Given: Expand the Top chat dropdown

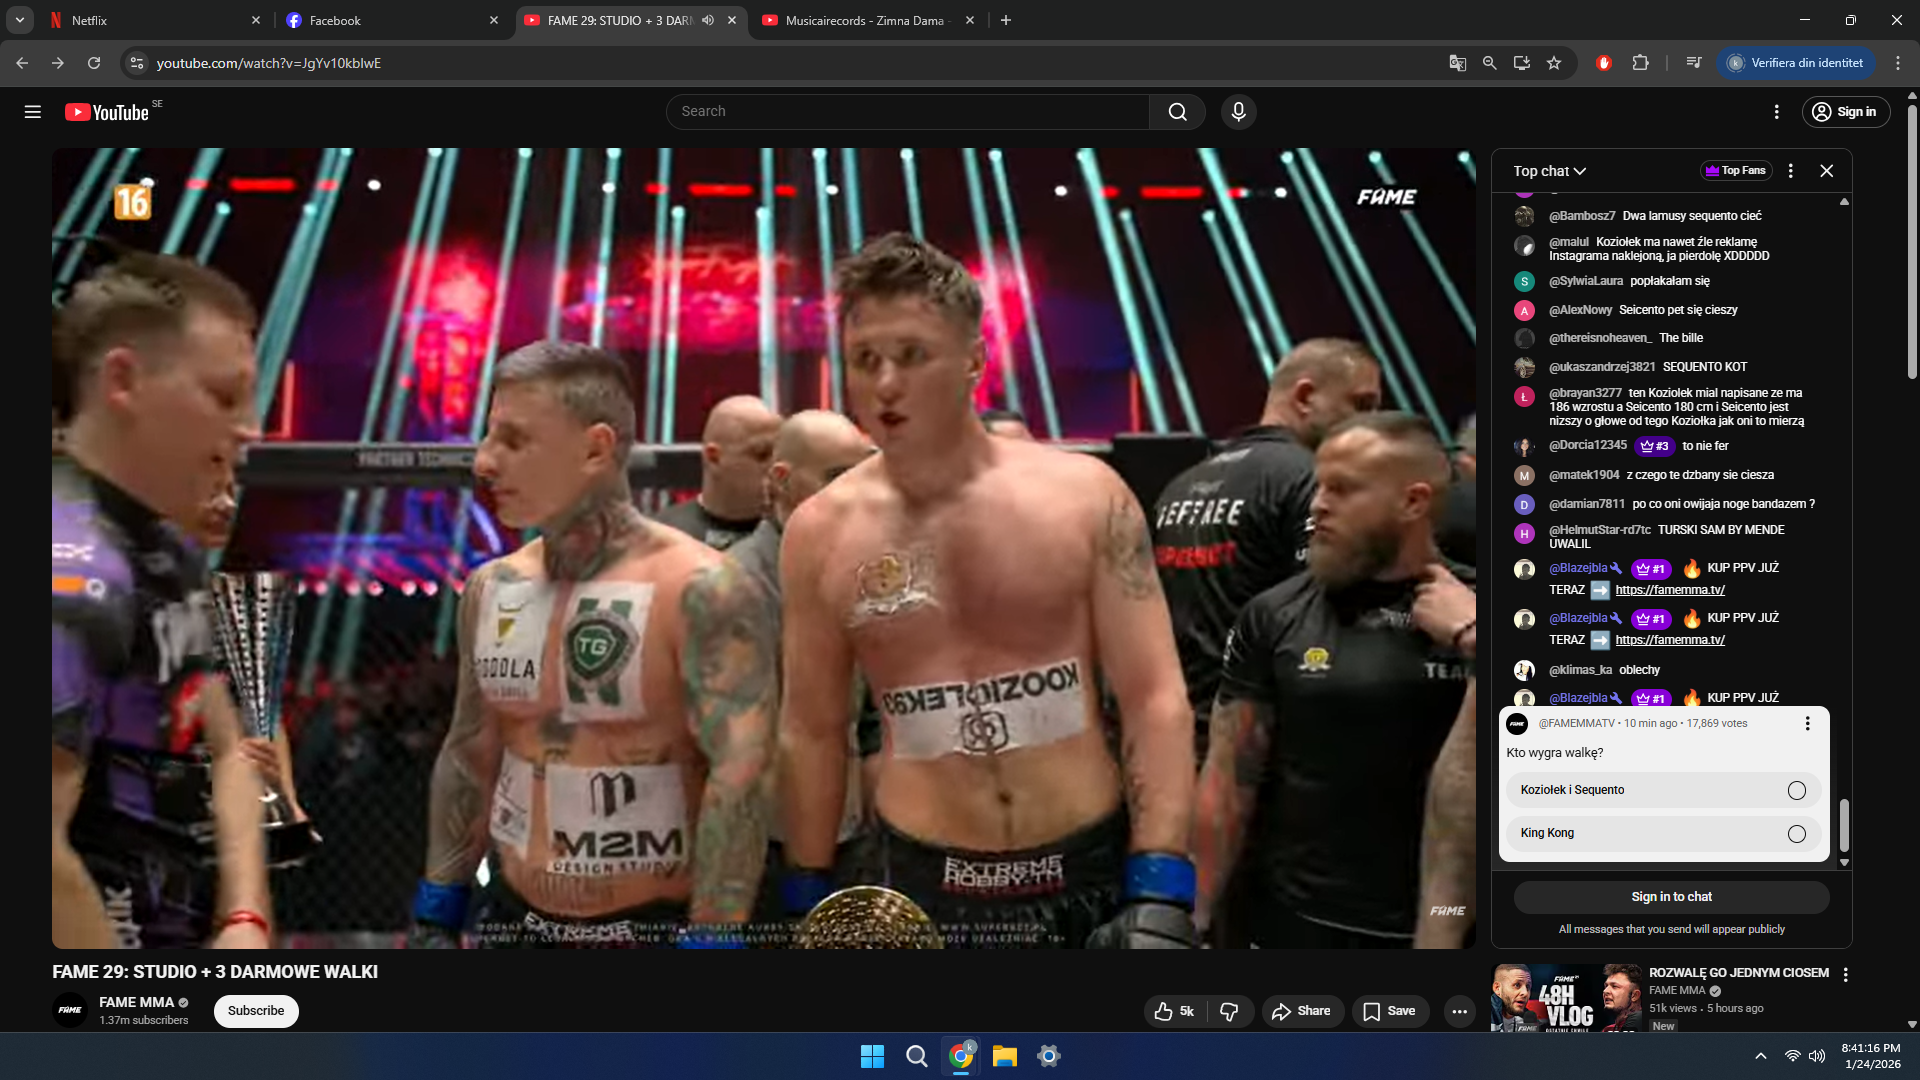Looking at the screenshot, I should (x=1549, y=171).
